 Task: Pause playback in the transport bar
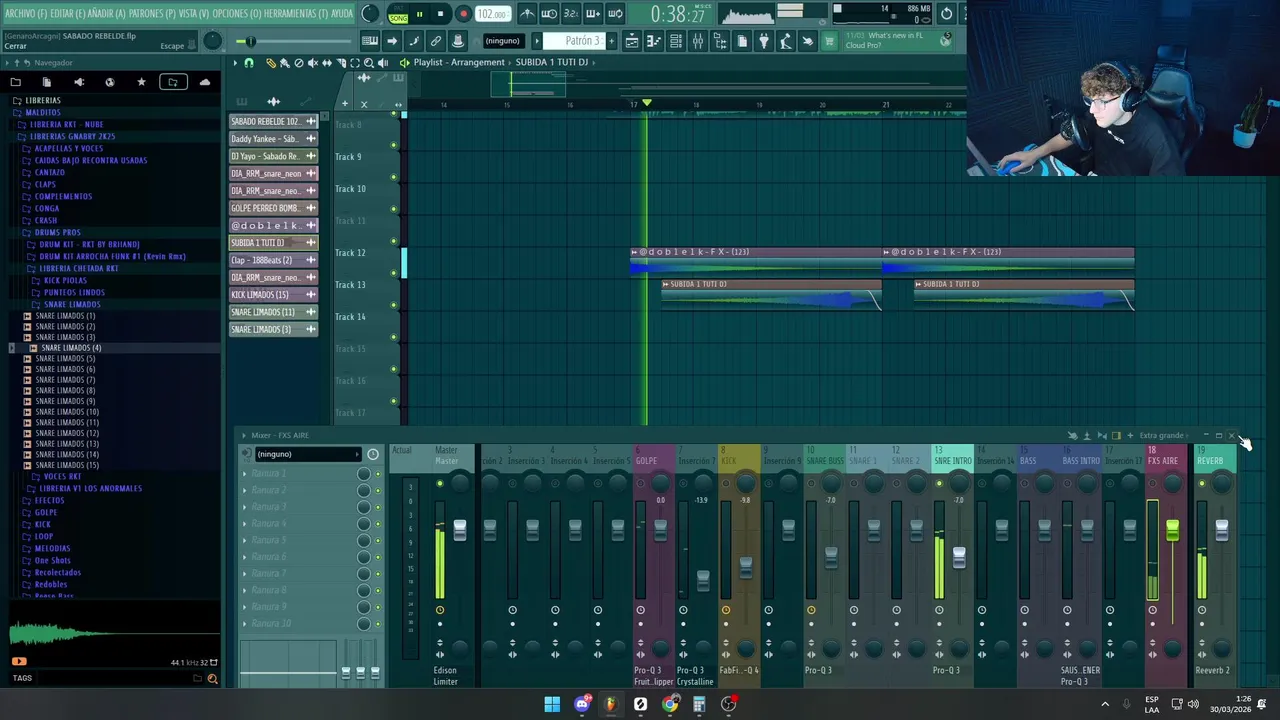(420, 14)
